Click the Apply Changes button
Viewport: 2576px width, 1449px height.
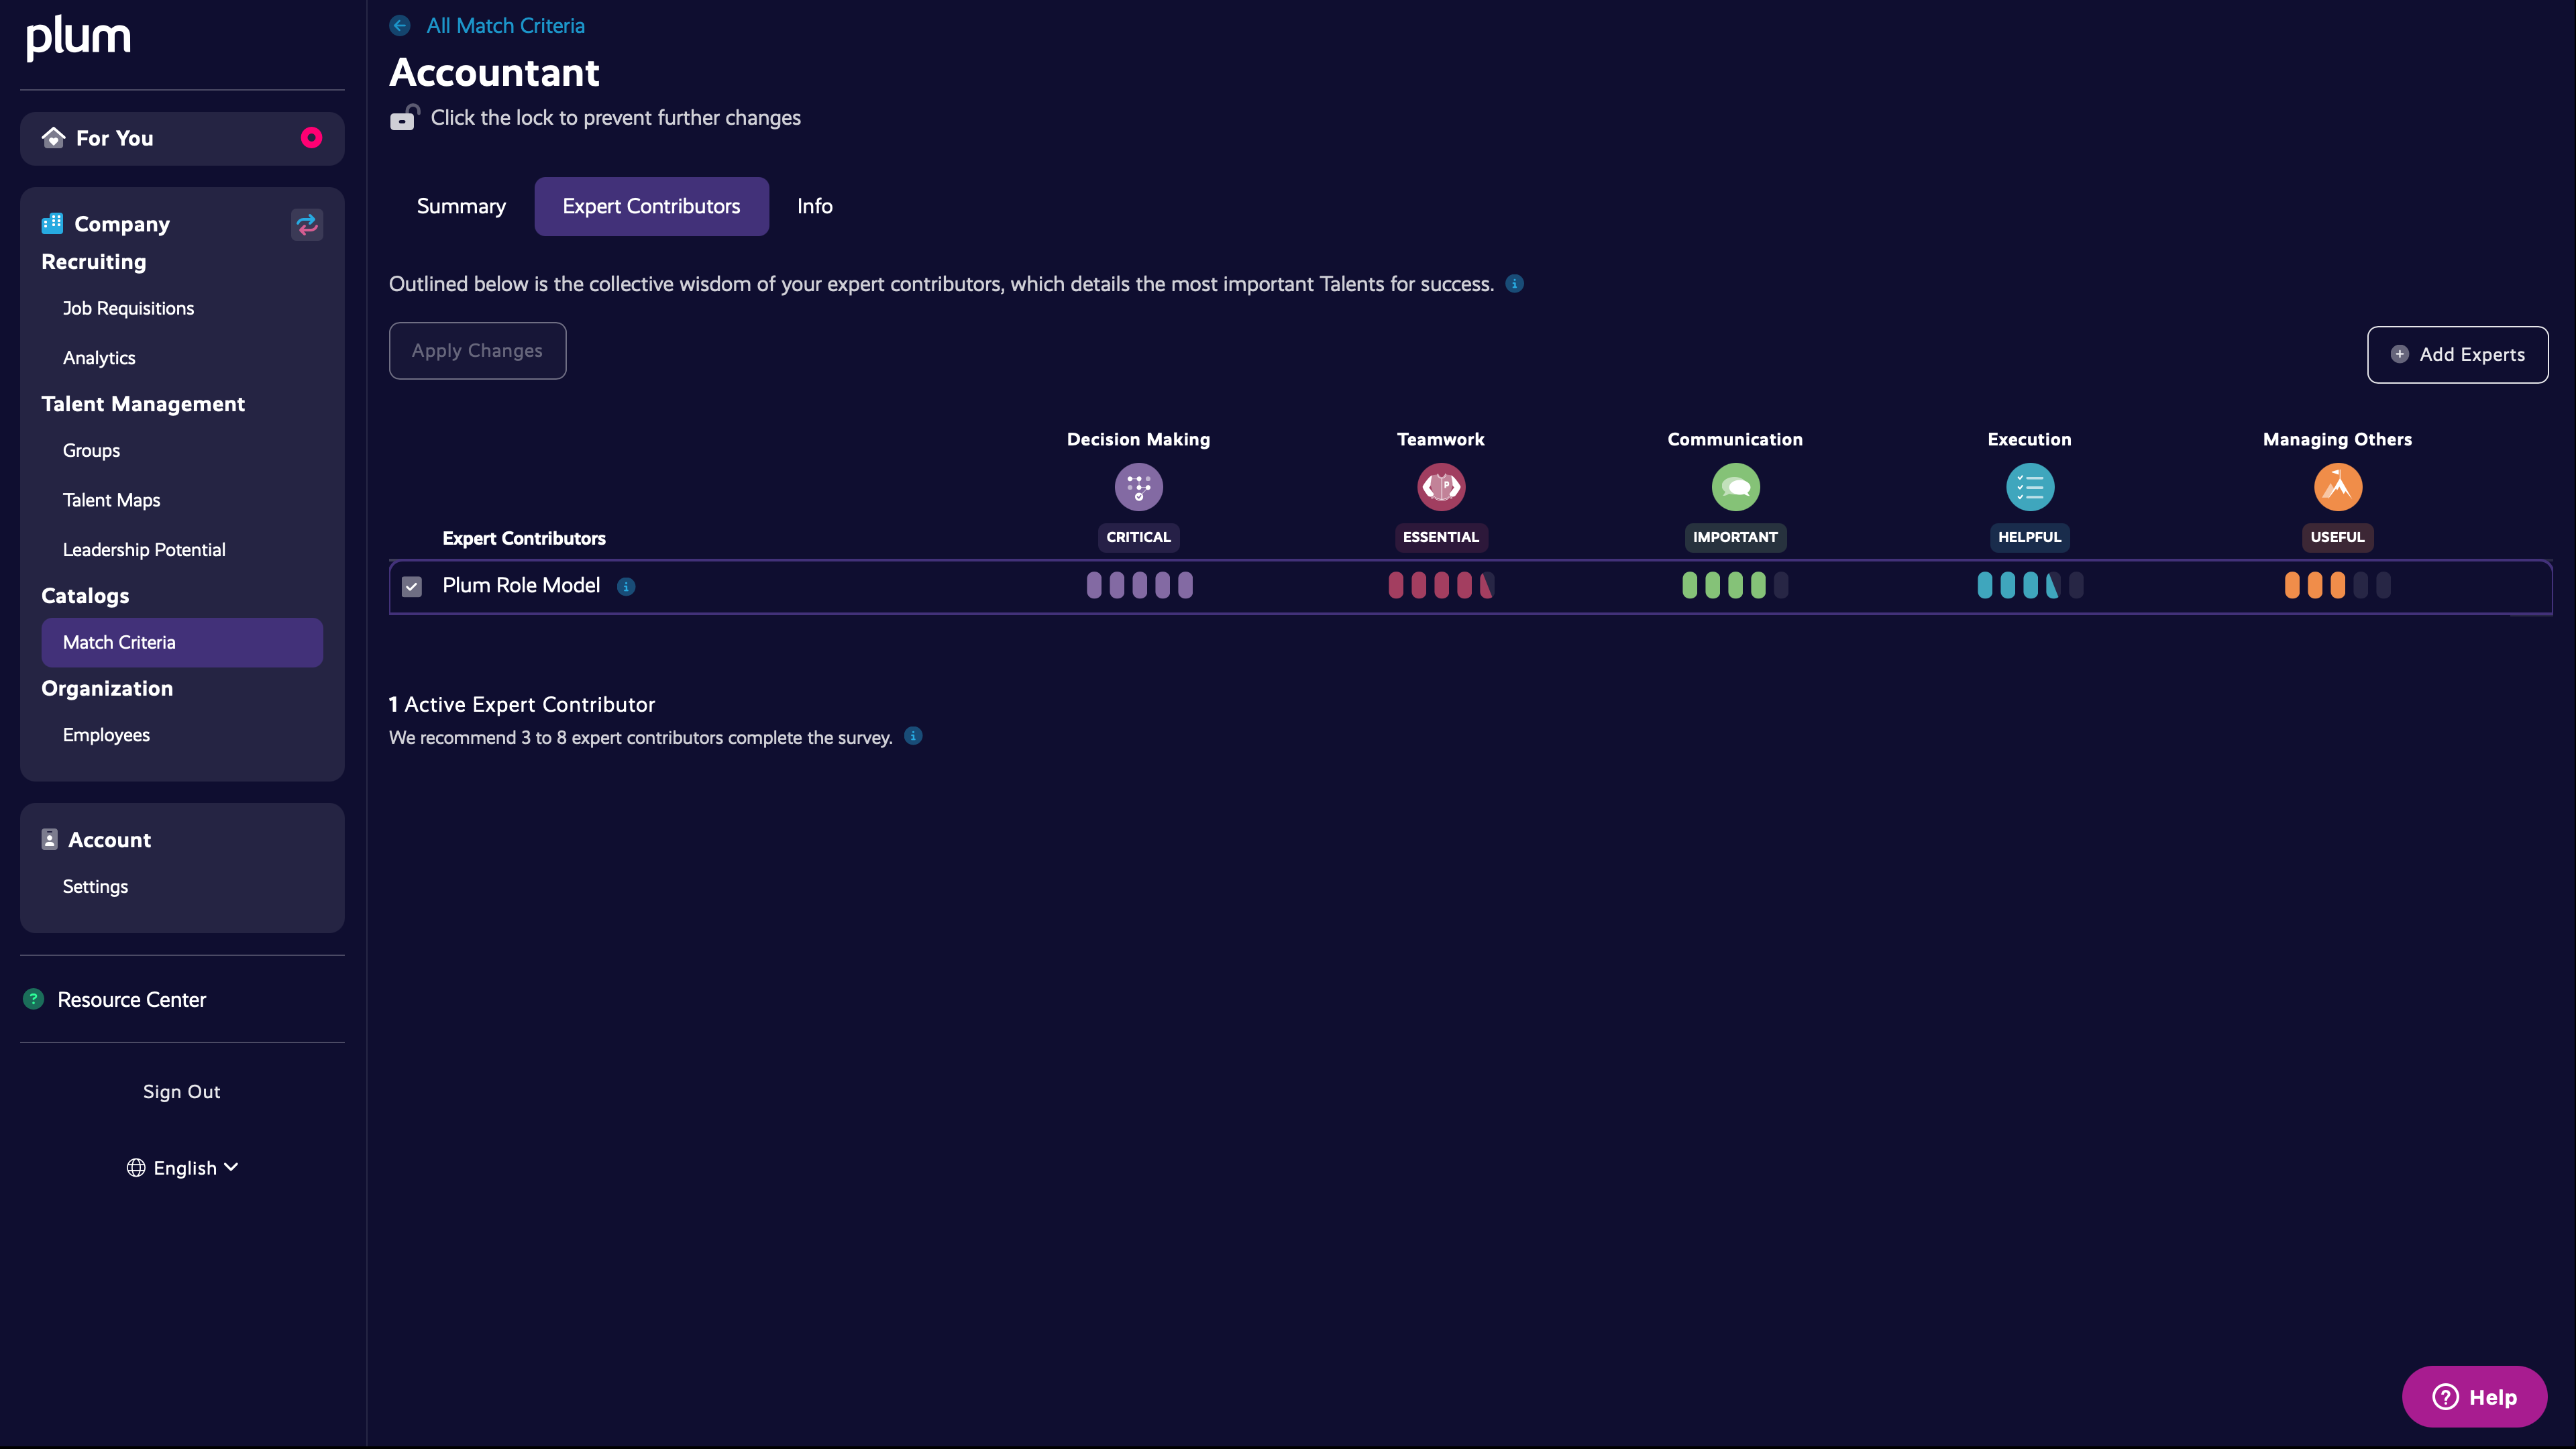tap(477, 351)
